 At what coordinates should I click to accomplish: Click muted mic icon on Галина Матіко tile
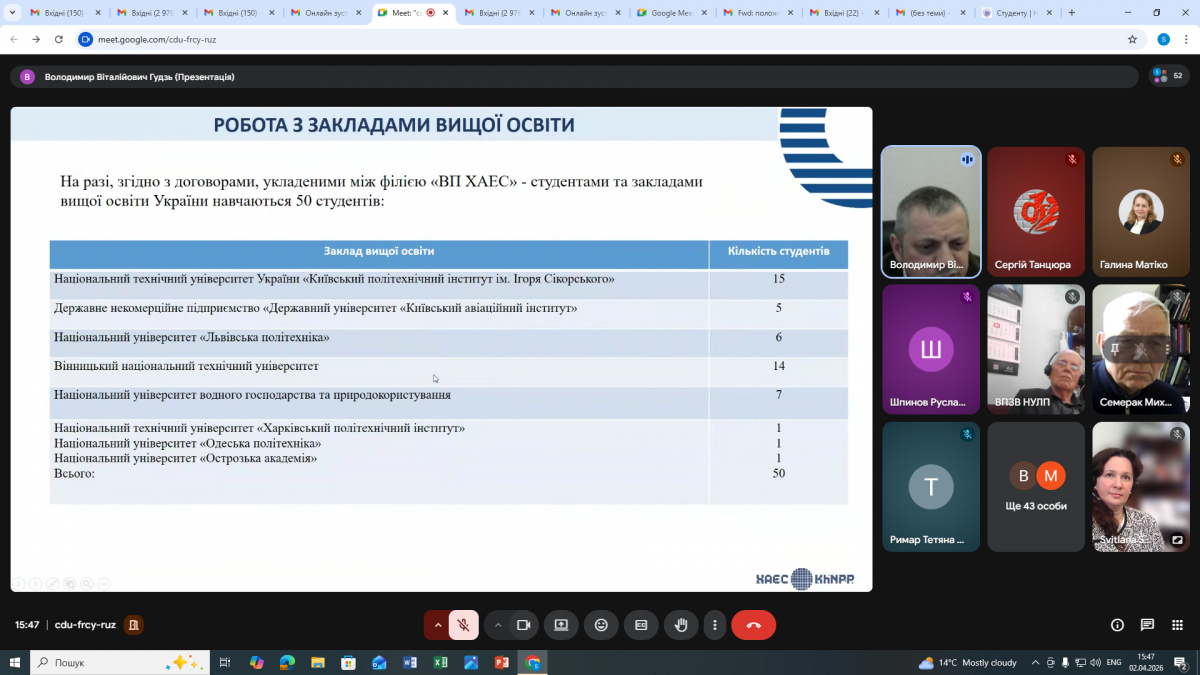pyautogui.click(x=1177, y=159)
